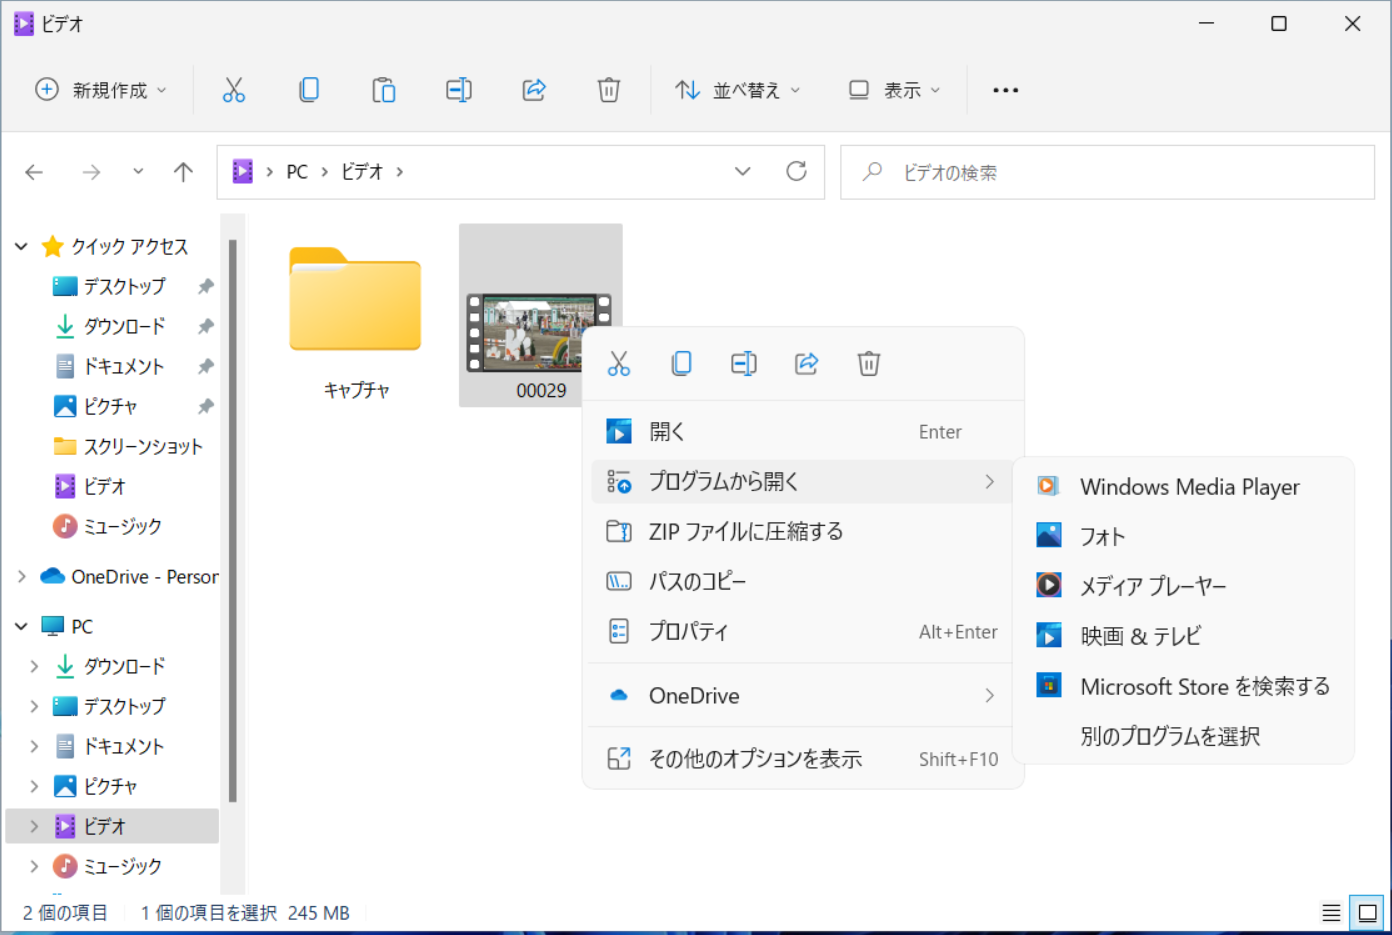
Task: Choose パスのコピー from context menu
Action: tap(803, 582)
